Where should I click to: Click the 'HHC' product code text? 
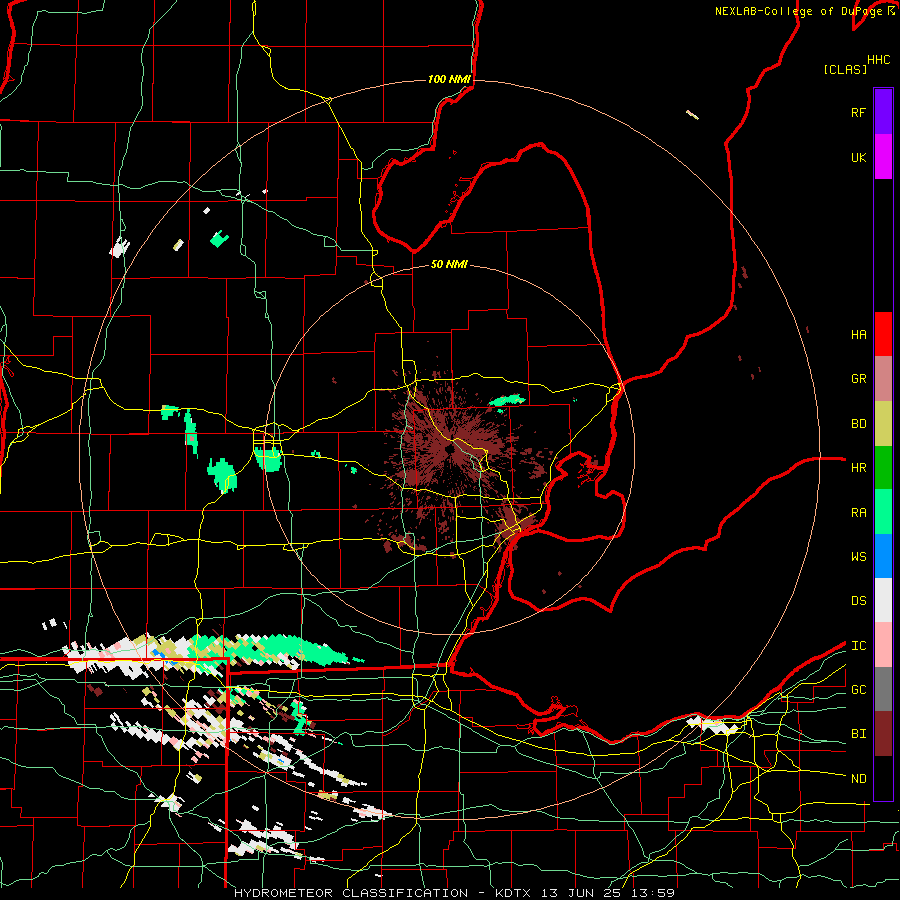(879, 60)
